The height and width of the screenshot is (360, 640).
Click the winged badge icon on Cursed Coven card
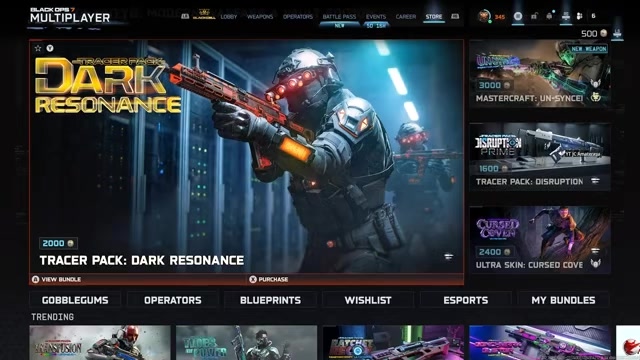coord(596,264)
